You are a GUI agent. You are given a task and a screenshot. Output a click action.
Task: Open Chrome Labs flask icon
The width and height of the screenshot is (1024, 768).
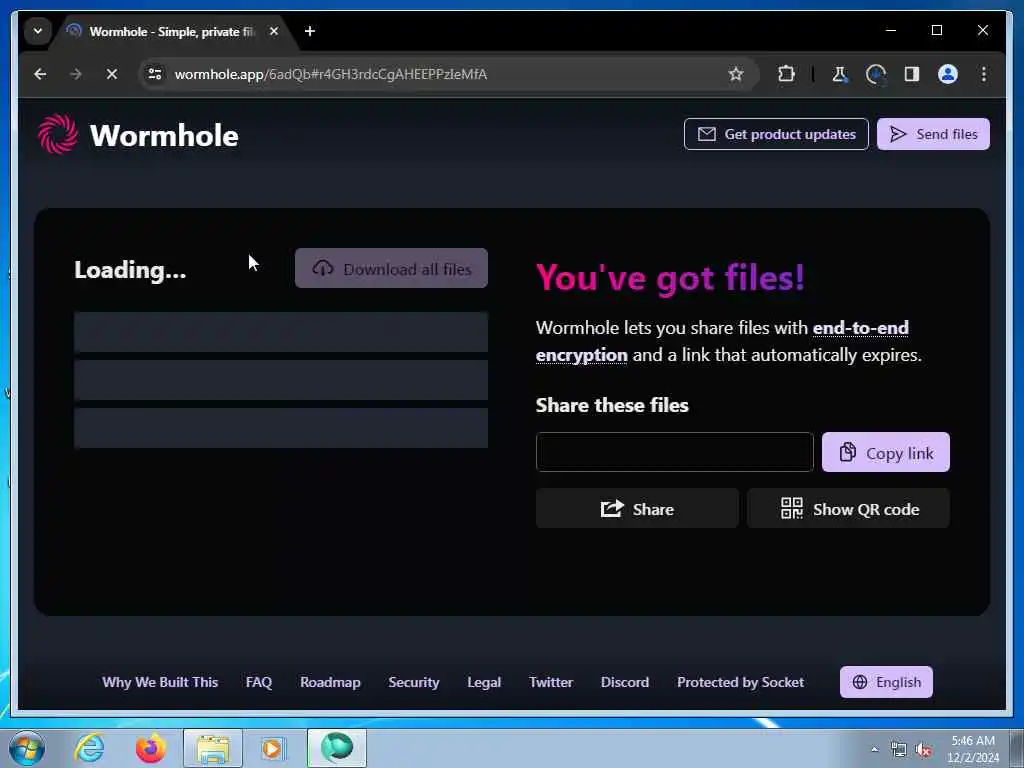pyautogui.click(x=839, y=74)
